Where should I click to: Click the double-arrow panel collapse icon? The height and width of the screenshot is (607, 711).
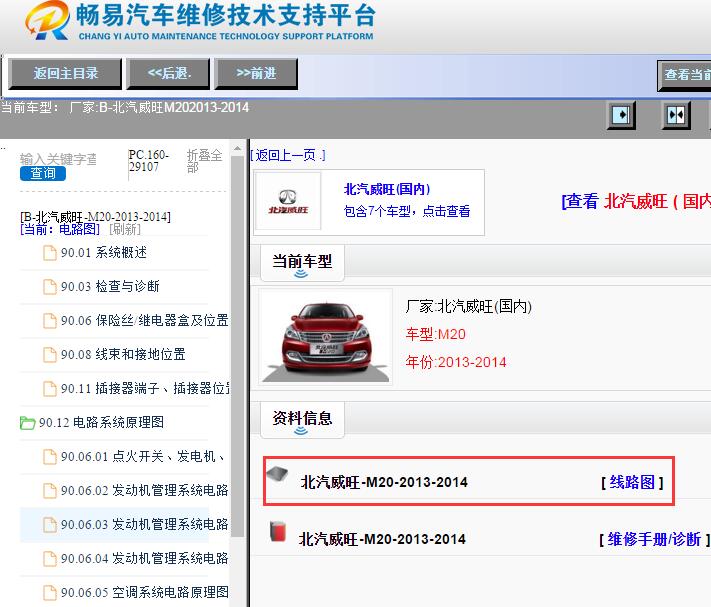[676, 115]
